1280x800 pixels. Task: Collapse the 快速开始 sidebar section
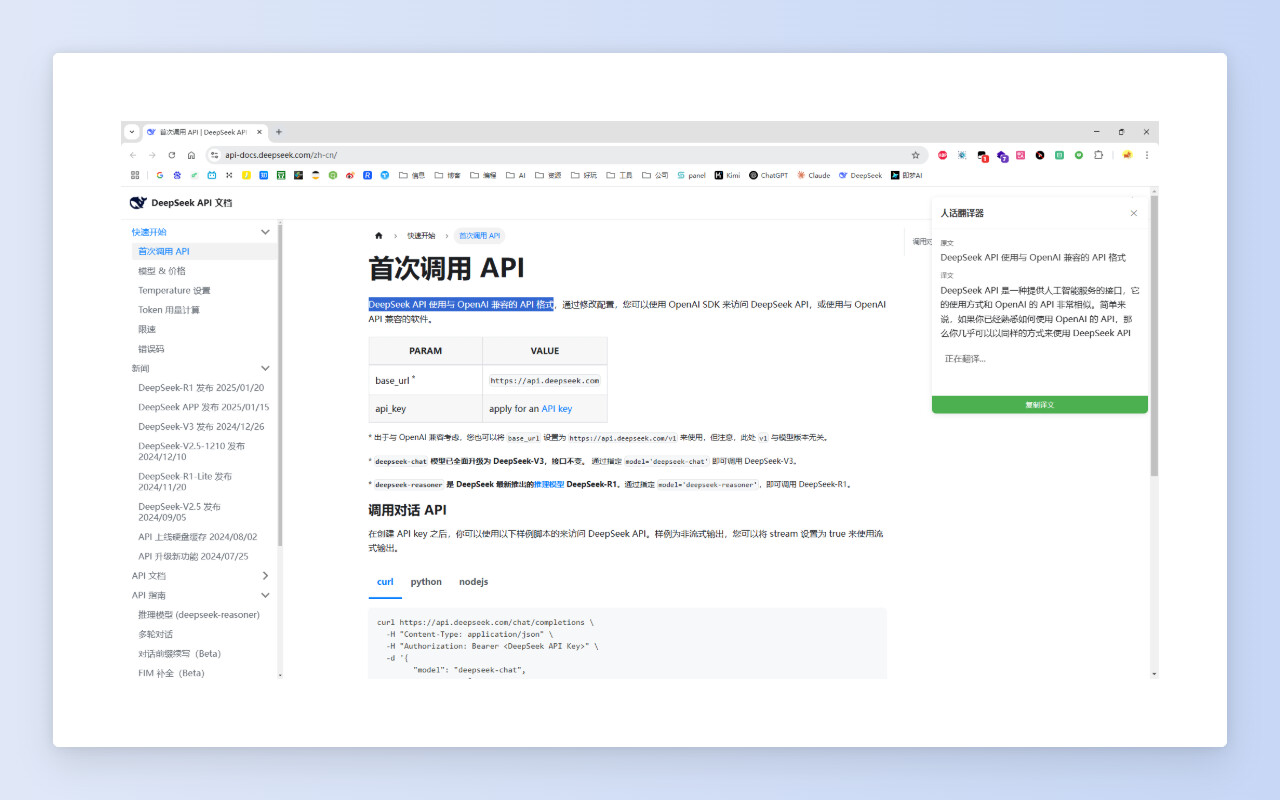(265, 232)
